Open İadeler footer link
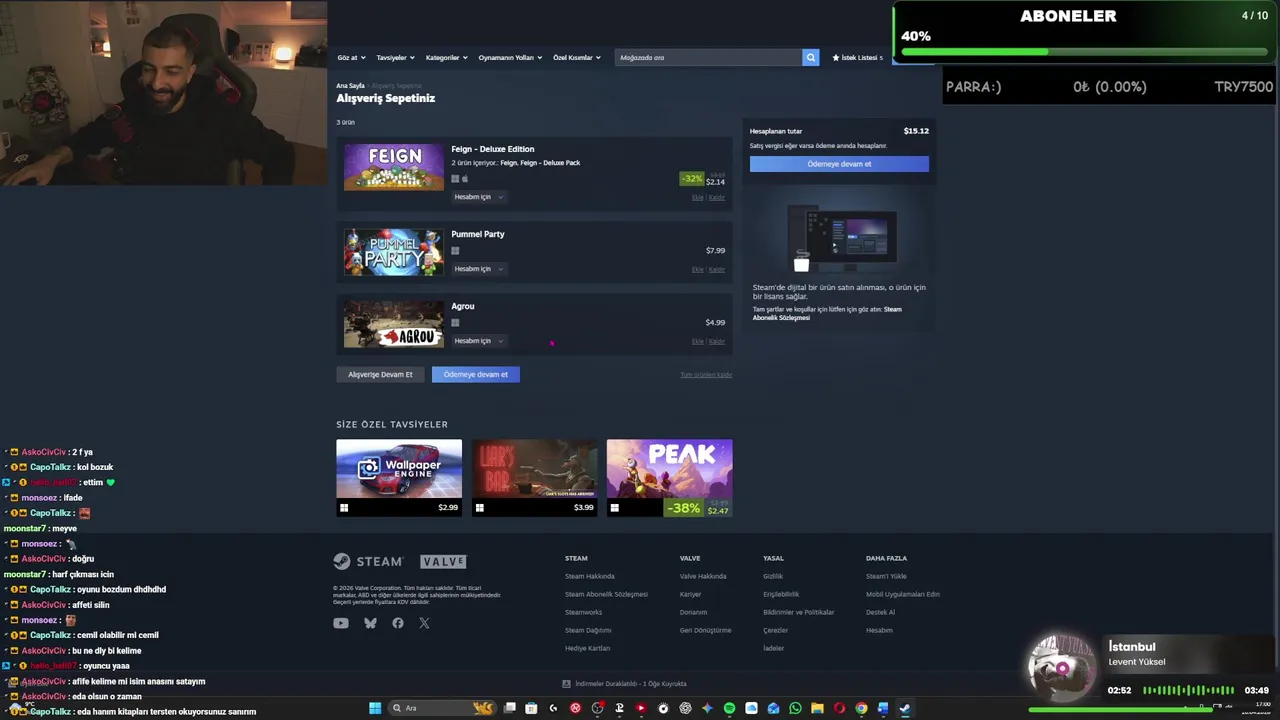 pos(773,648)
